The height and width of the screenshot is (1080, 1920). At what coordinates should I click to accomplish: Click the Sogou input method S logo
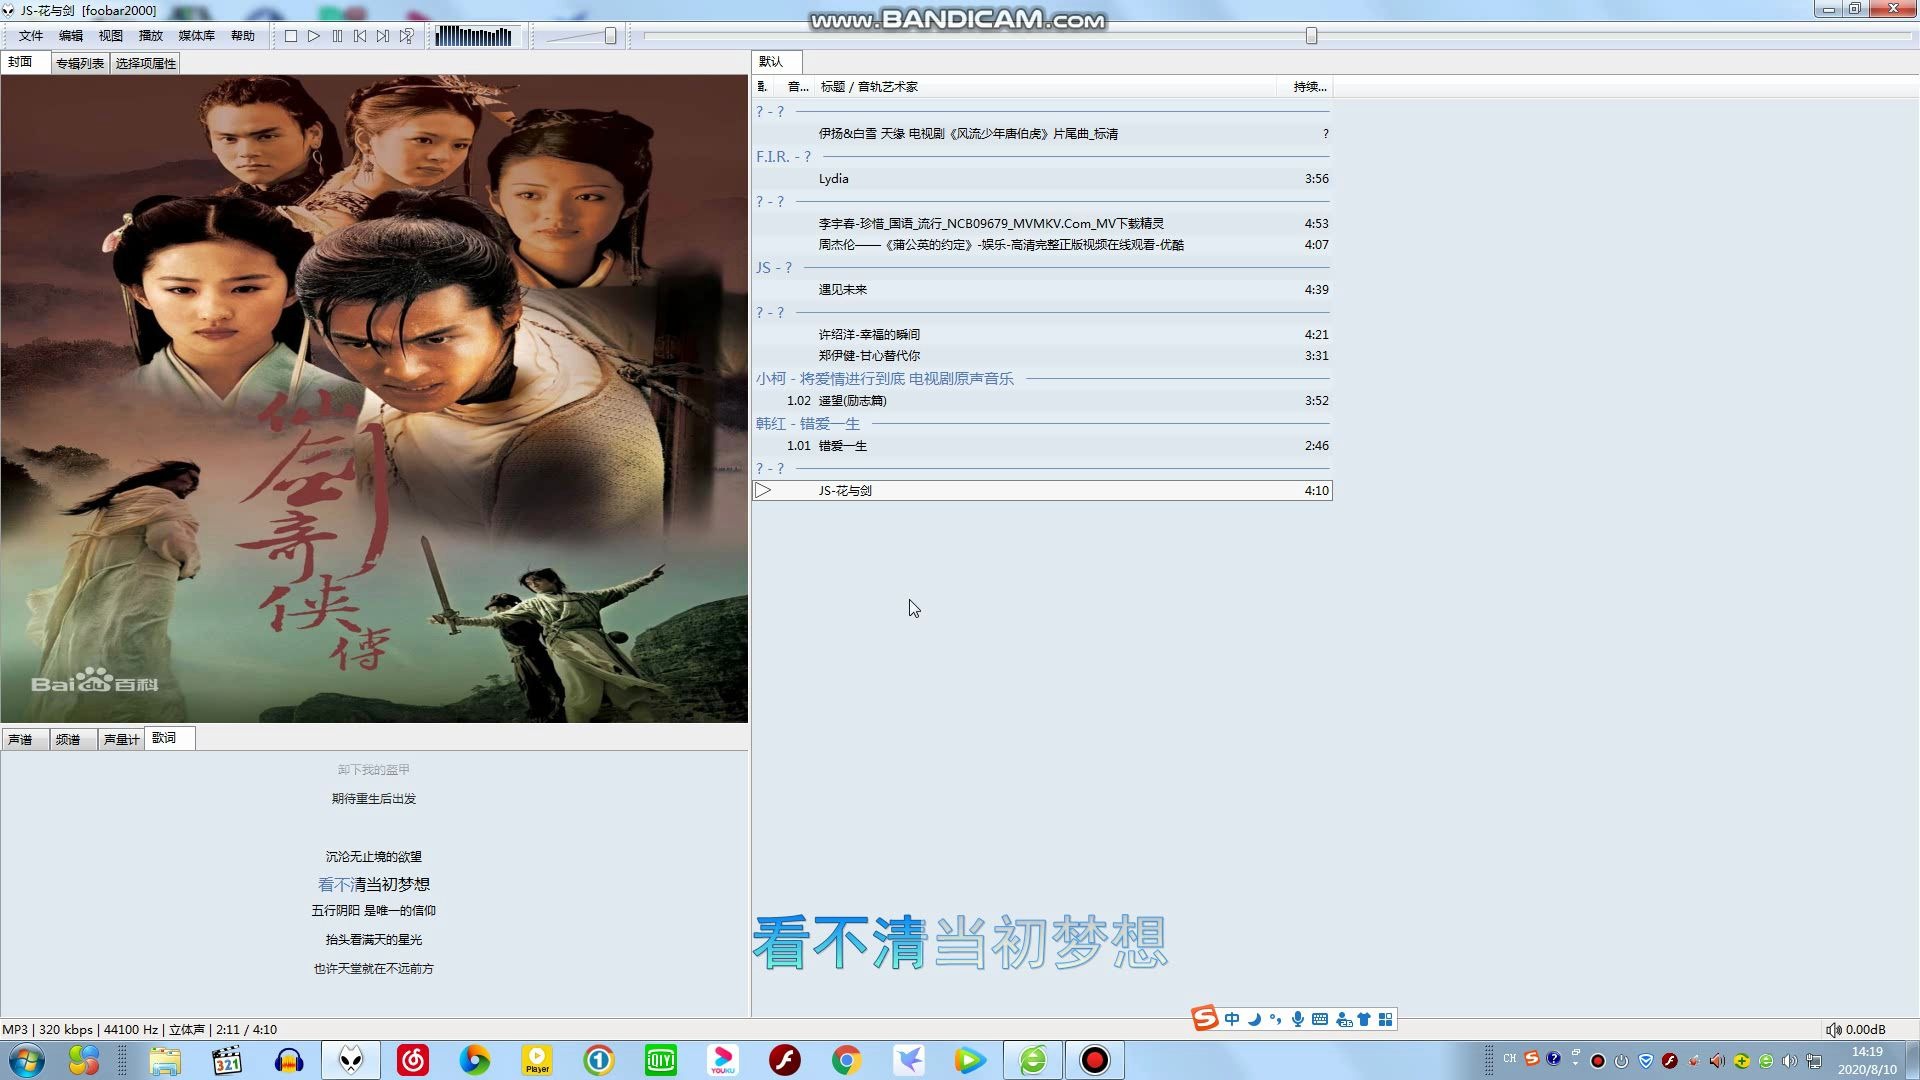(x=1205, y=1018)
